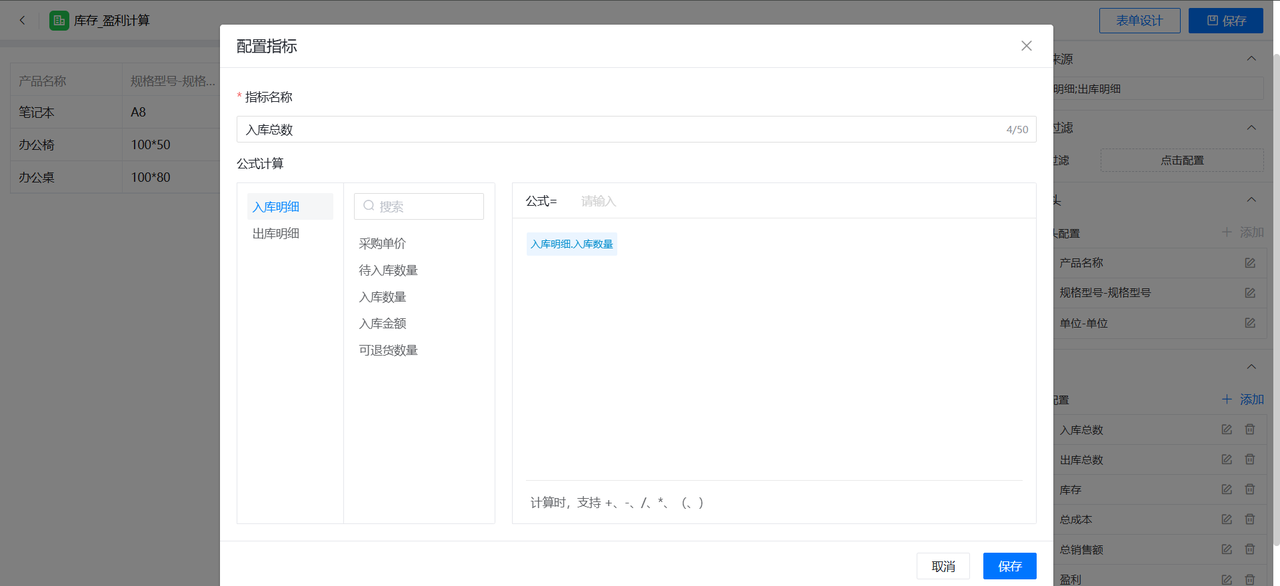
Task: Delete the 总销售额 indicator via trash icon
Action: click(1249, 550)
